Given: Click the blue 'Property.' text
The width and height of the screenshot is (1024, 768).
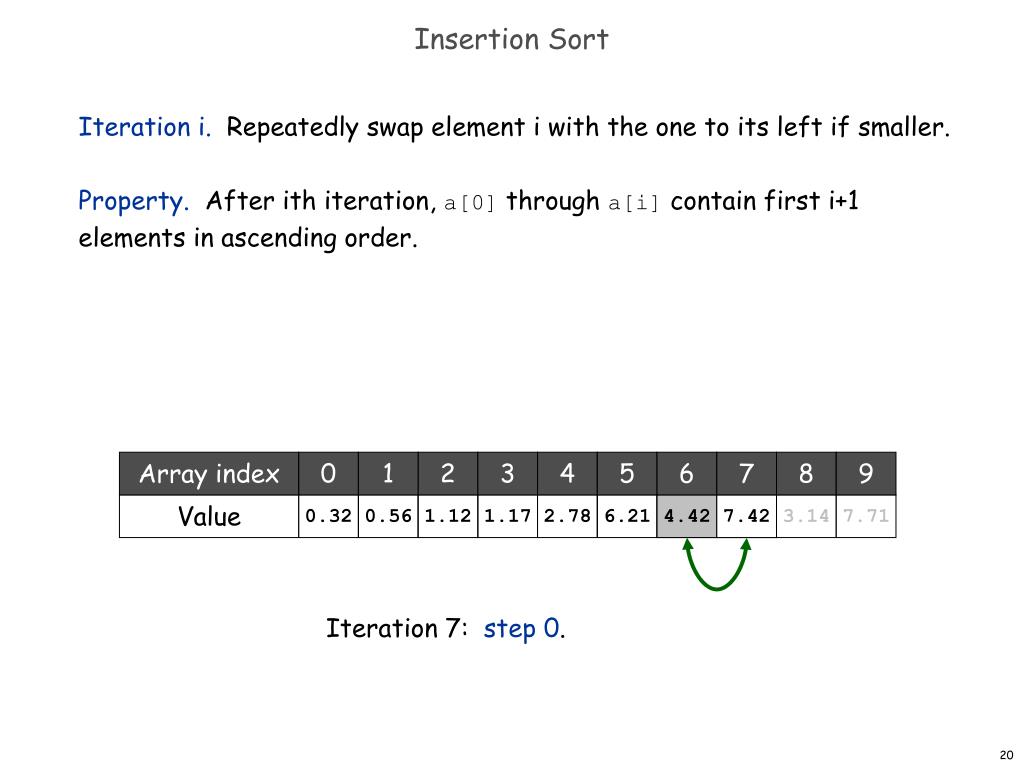Looking at the screenshot, I should coord(133,201).
